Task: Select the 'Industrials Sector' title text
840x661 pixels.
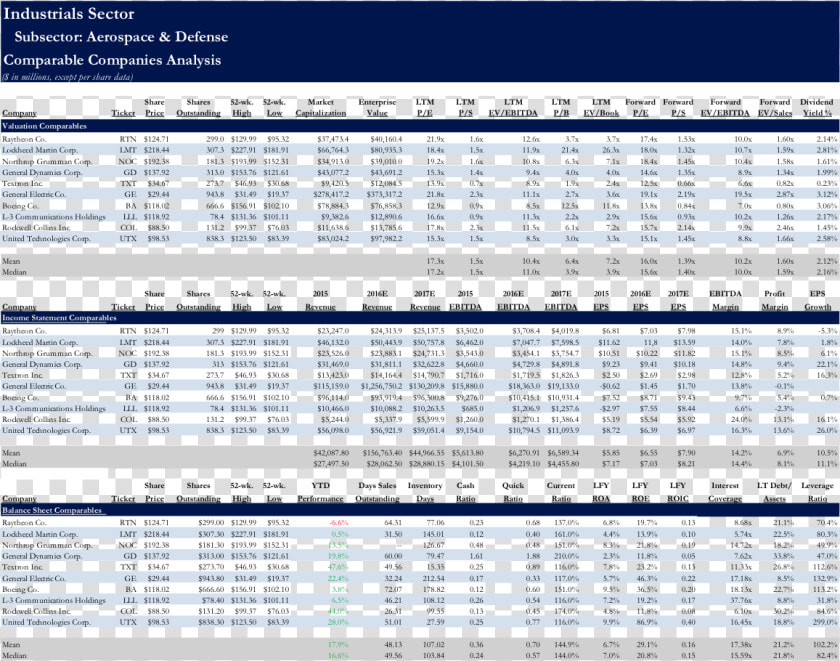Action: click(69, 13)
